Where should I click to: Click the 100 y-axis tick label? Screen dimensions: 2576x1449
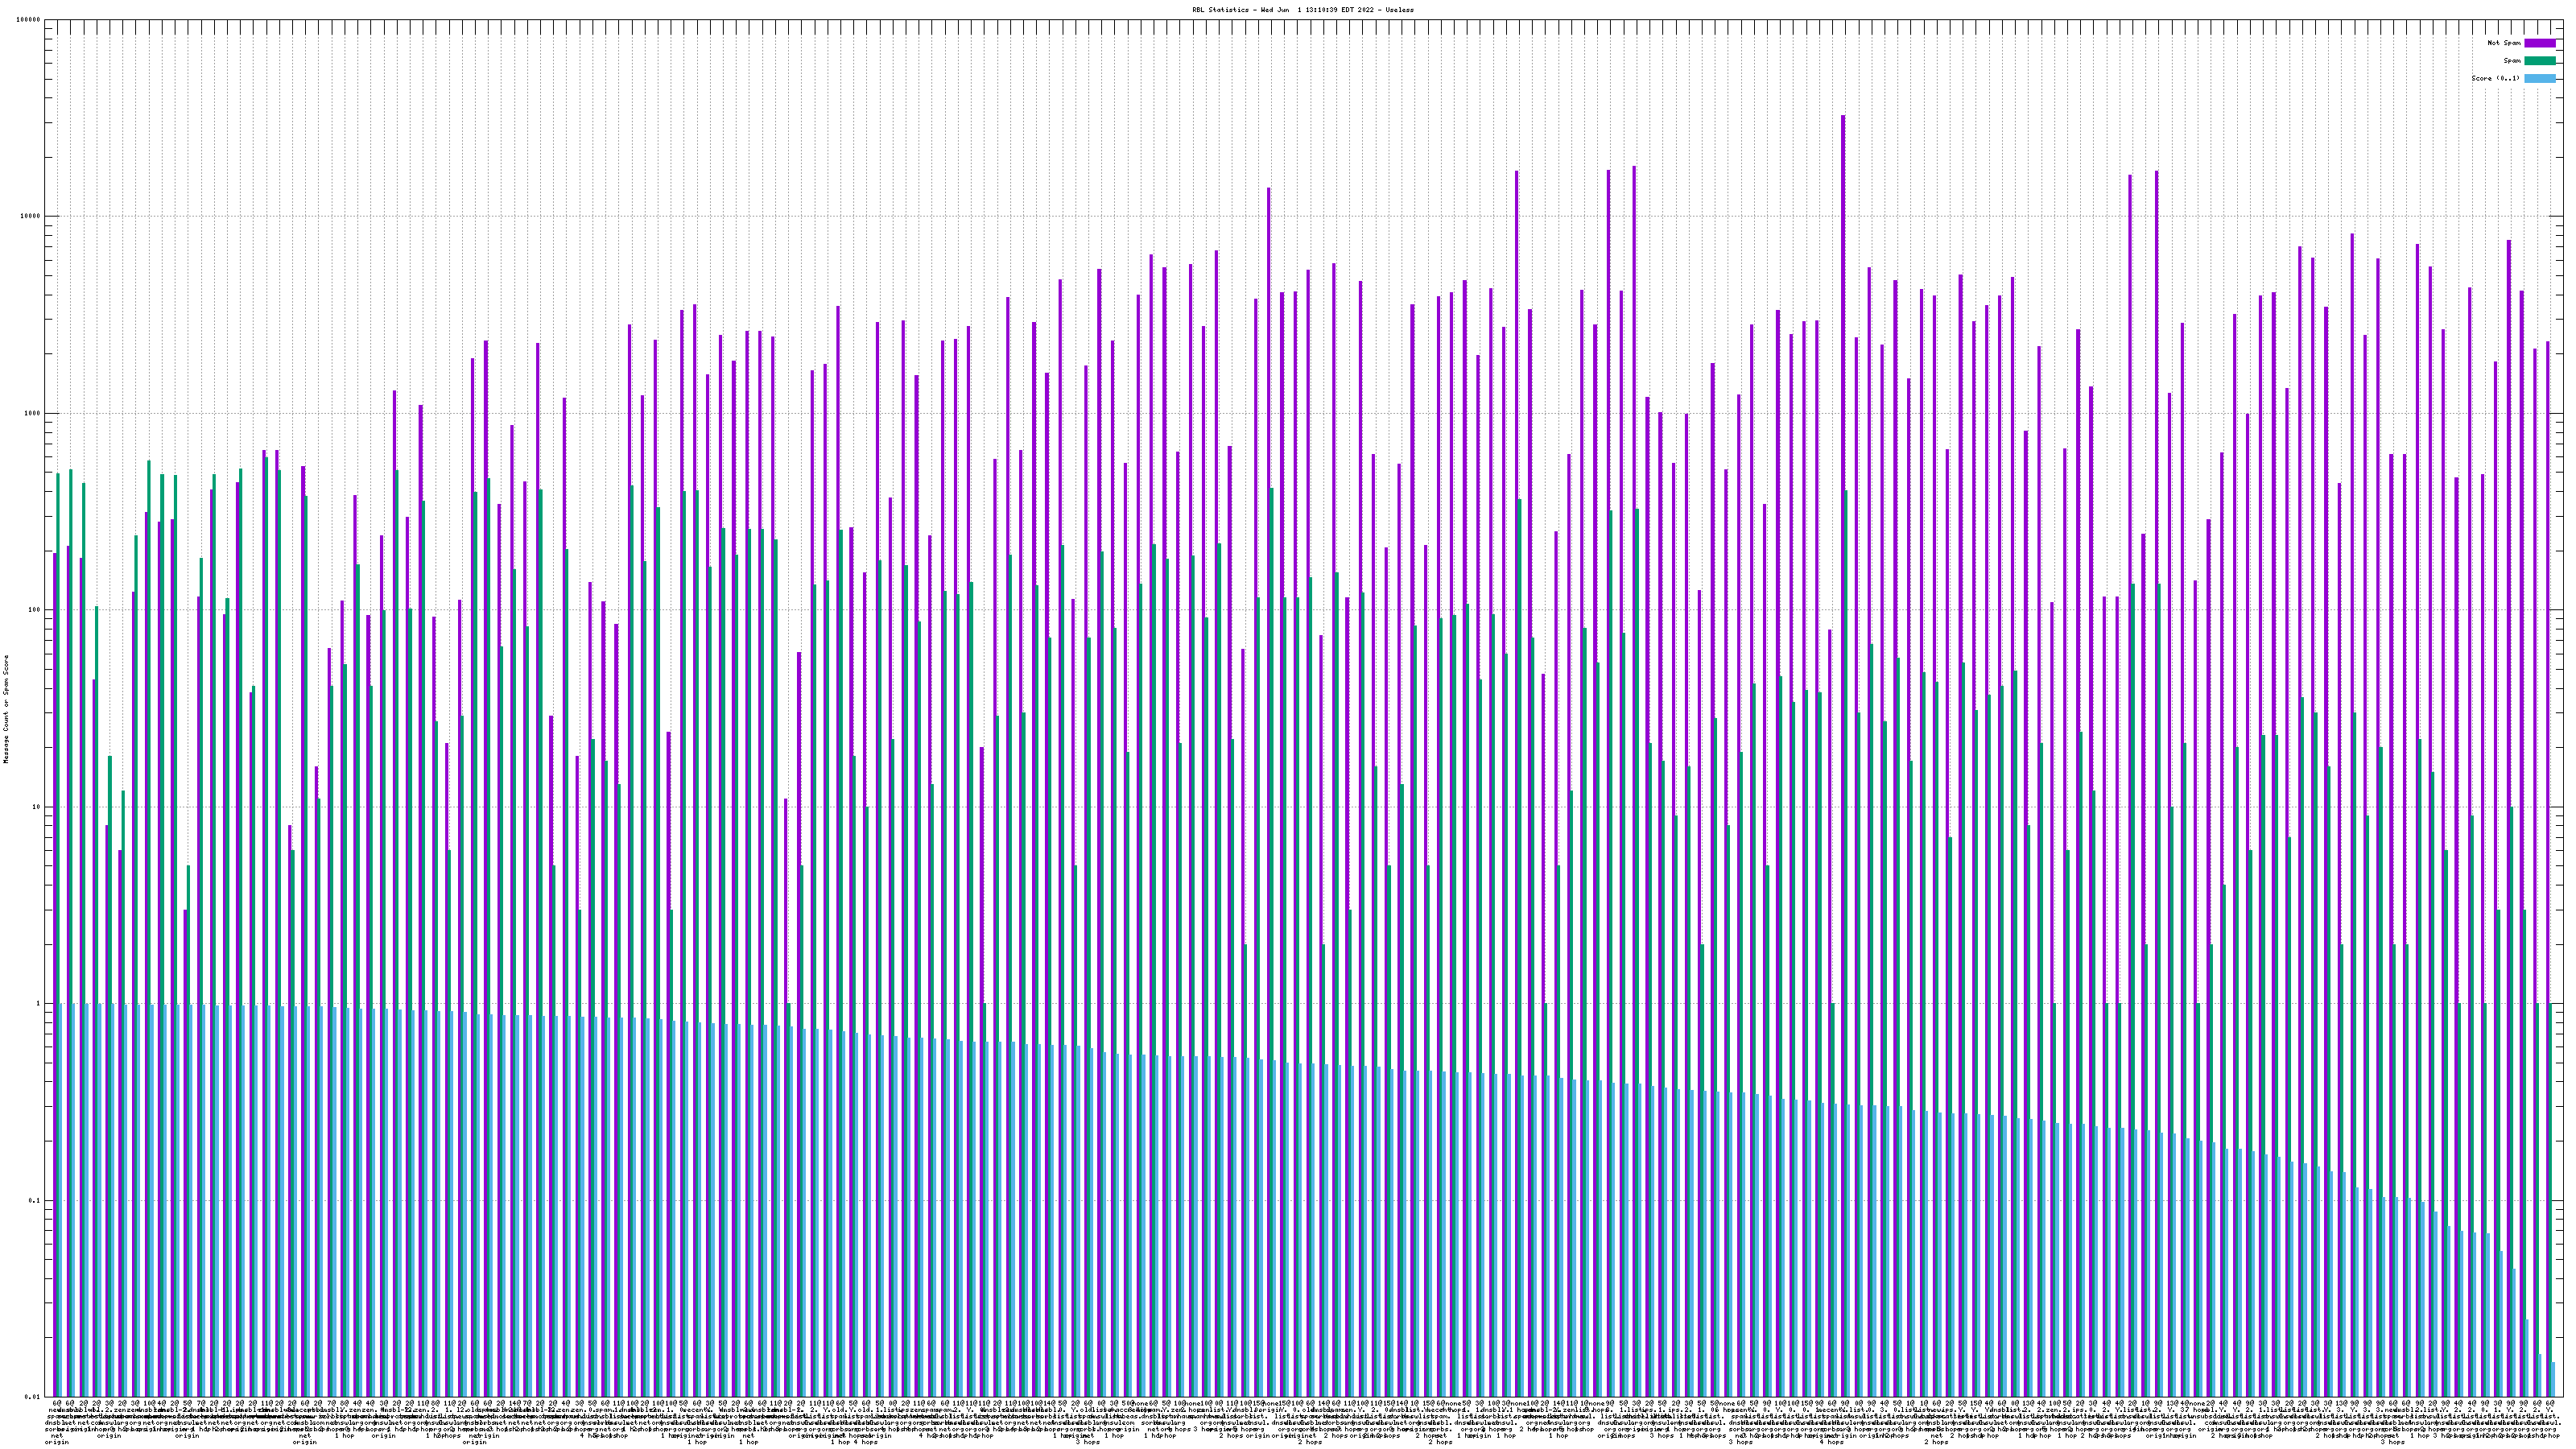[35, 610]
